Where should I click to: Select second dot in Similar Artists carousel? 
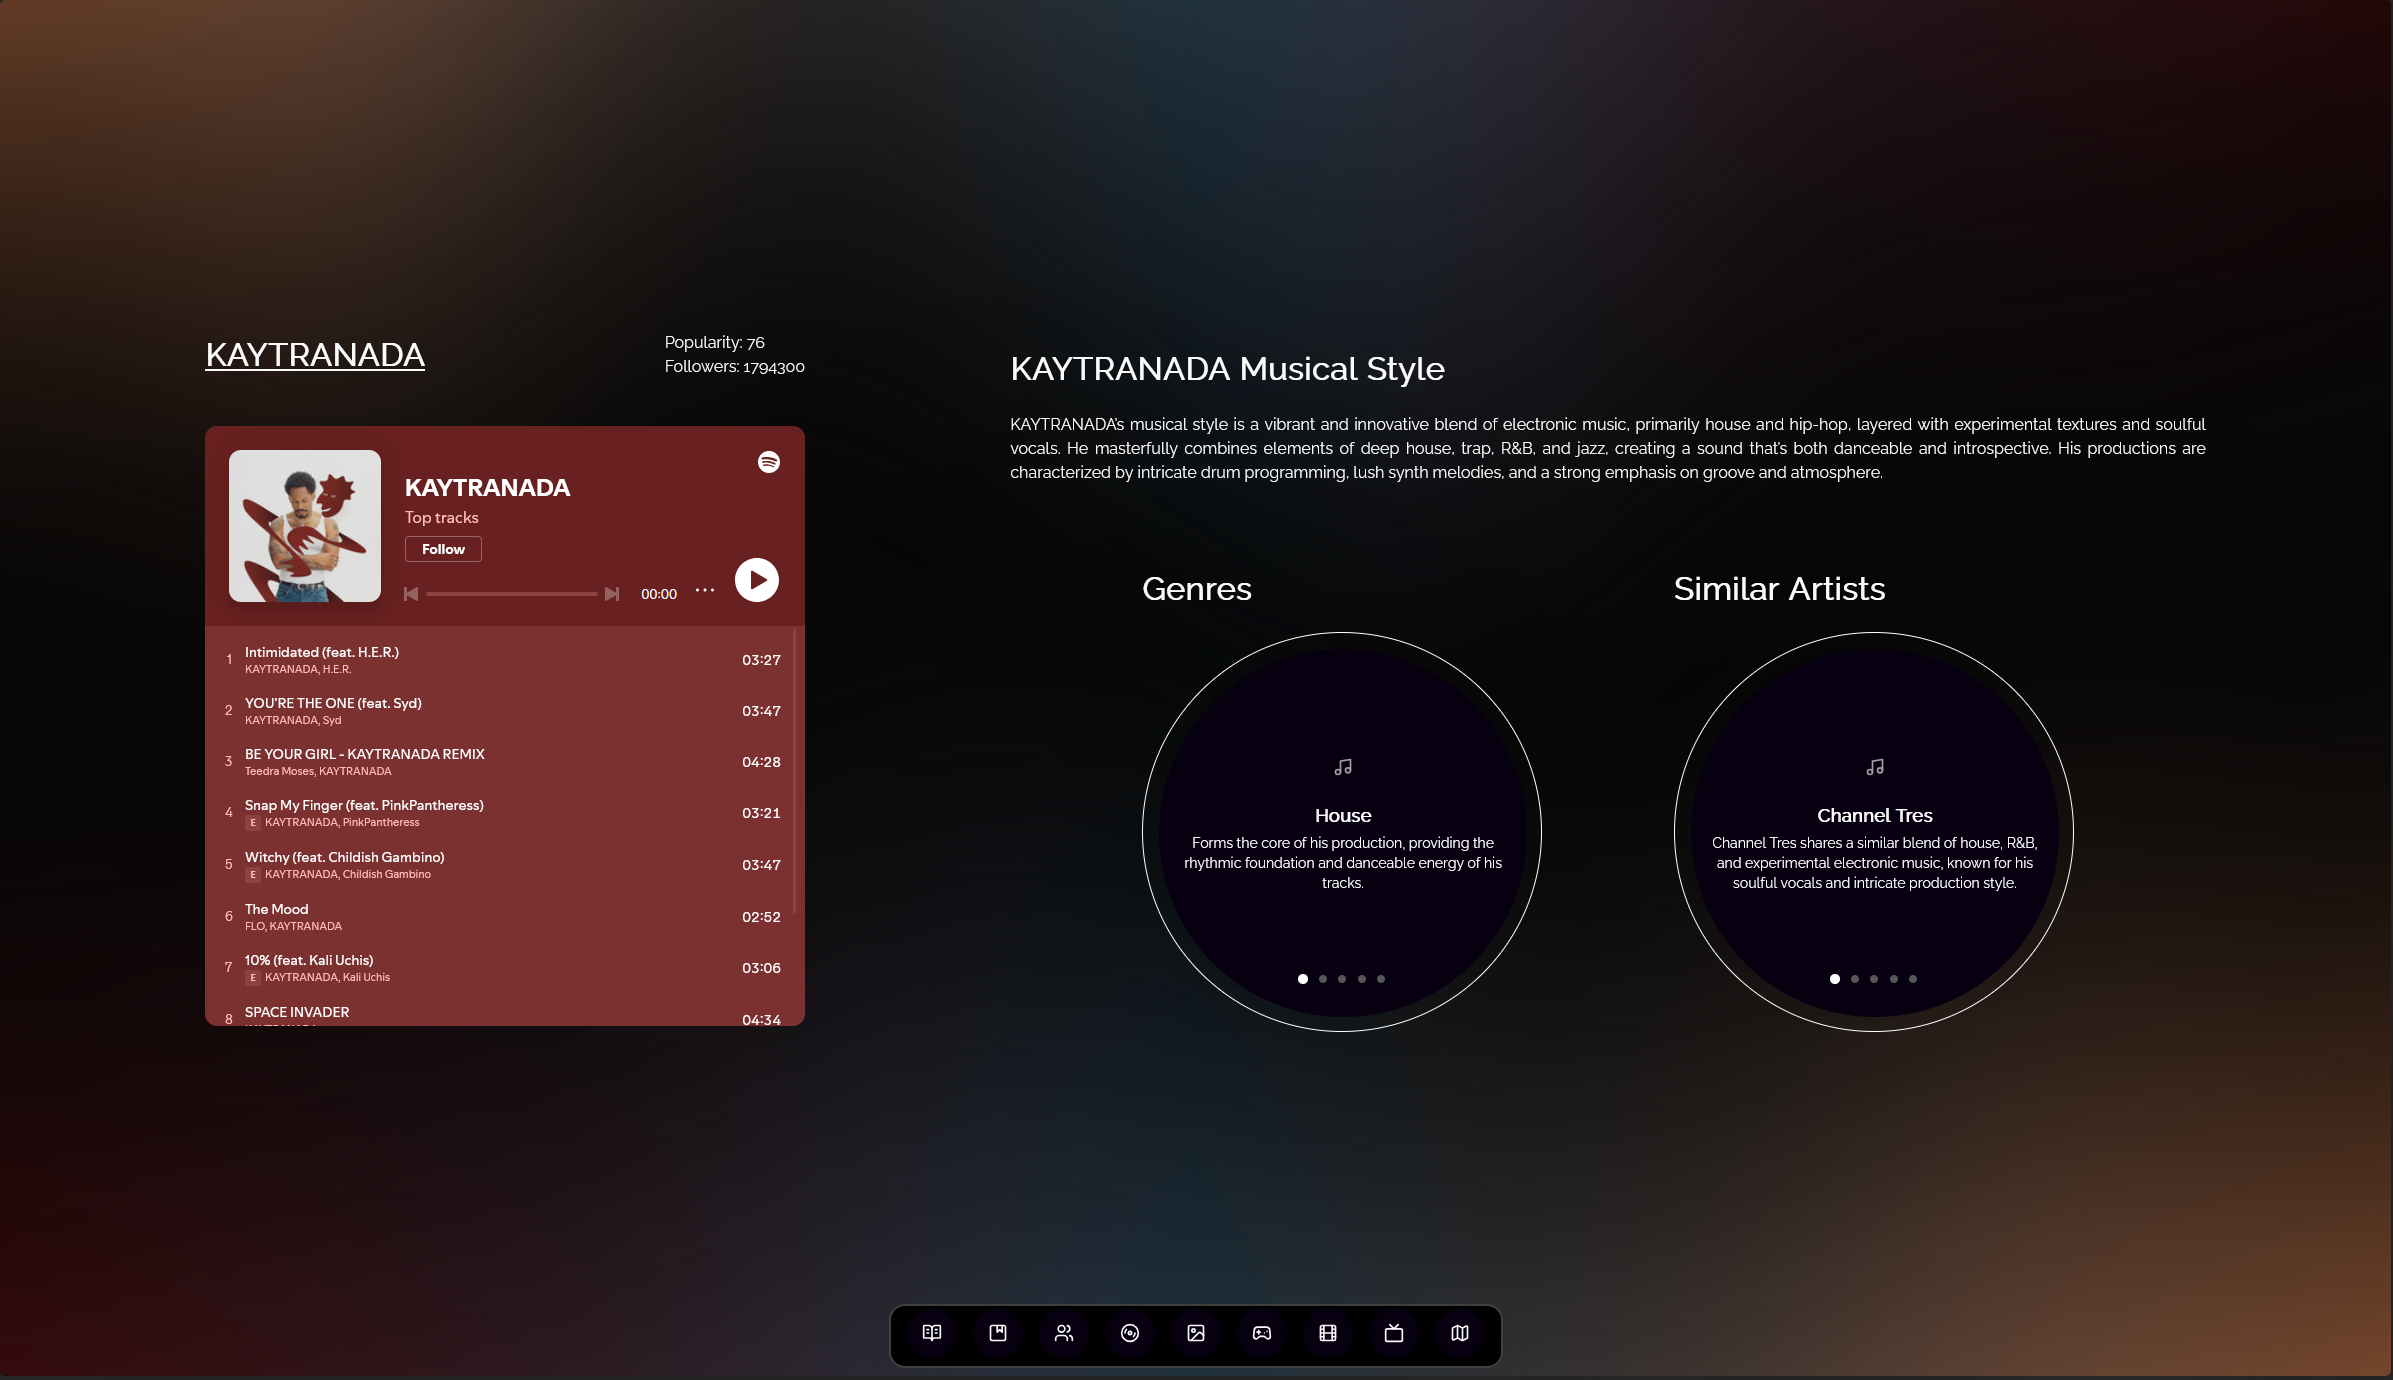coord(1855,979)
